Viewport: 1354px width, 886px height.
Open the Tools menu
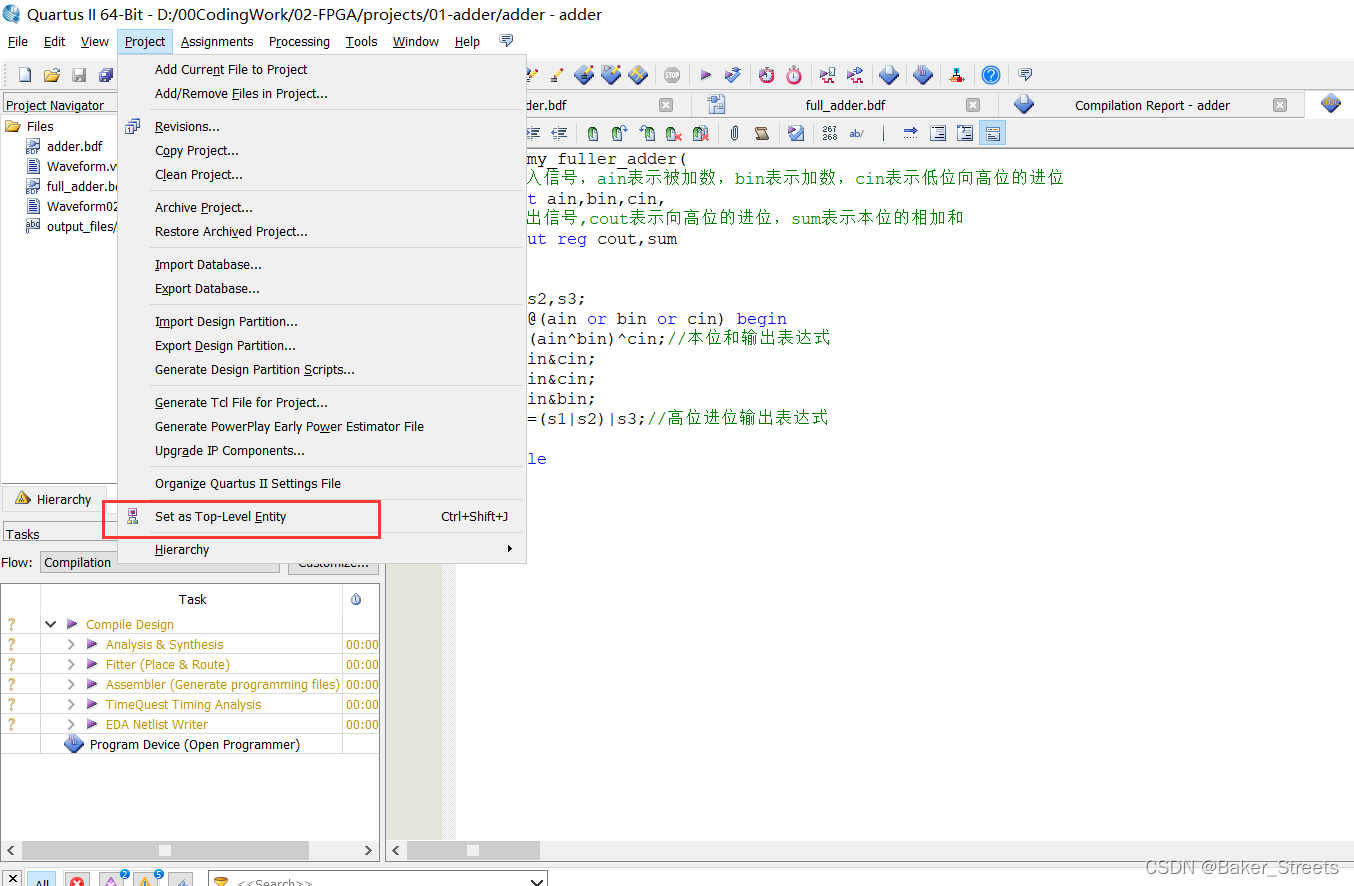pyautogui.click(x=361, y=41)
